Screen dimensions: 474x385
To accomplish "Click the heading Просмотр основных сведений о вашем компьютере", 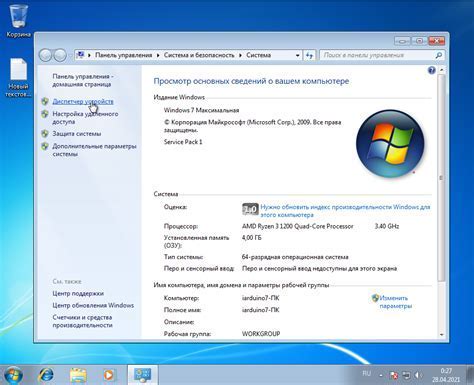I will pyautogui.click(x=251, y=81).
